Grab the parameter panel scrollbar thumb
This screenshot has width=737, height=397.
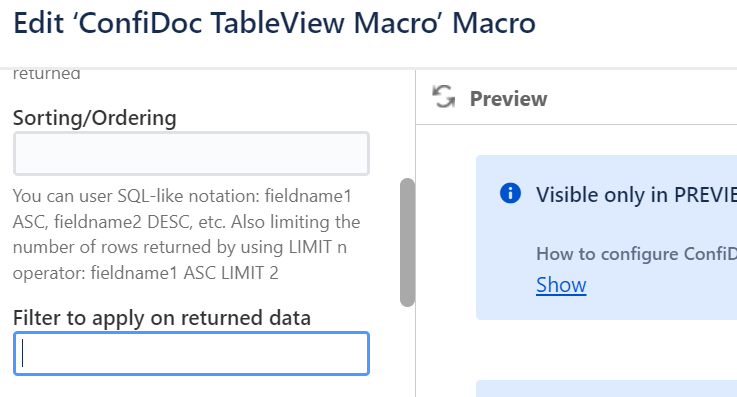(x=408, y=242)
